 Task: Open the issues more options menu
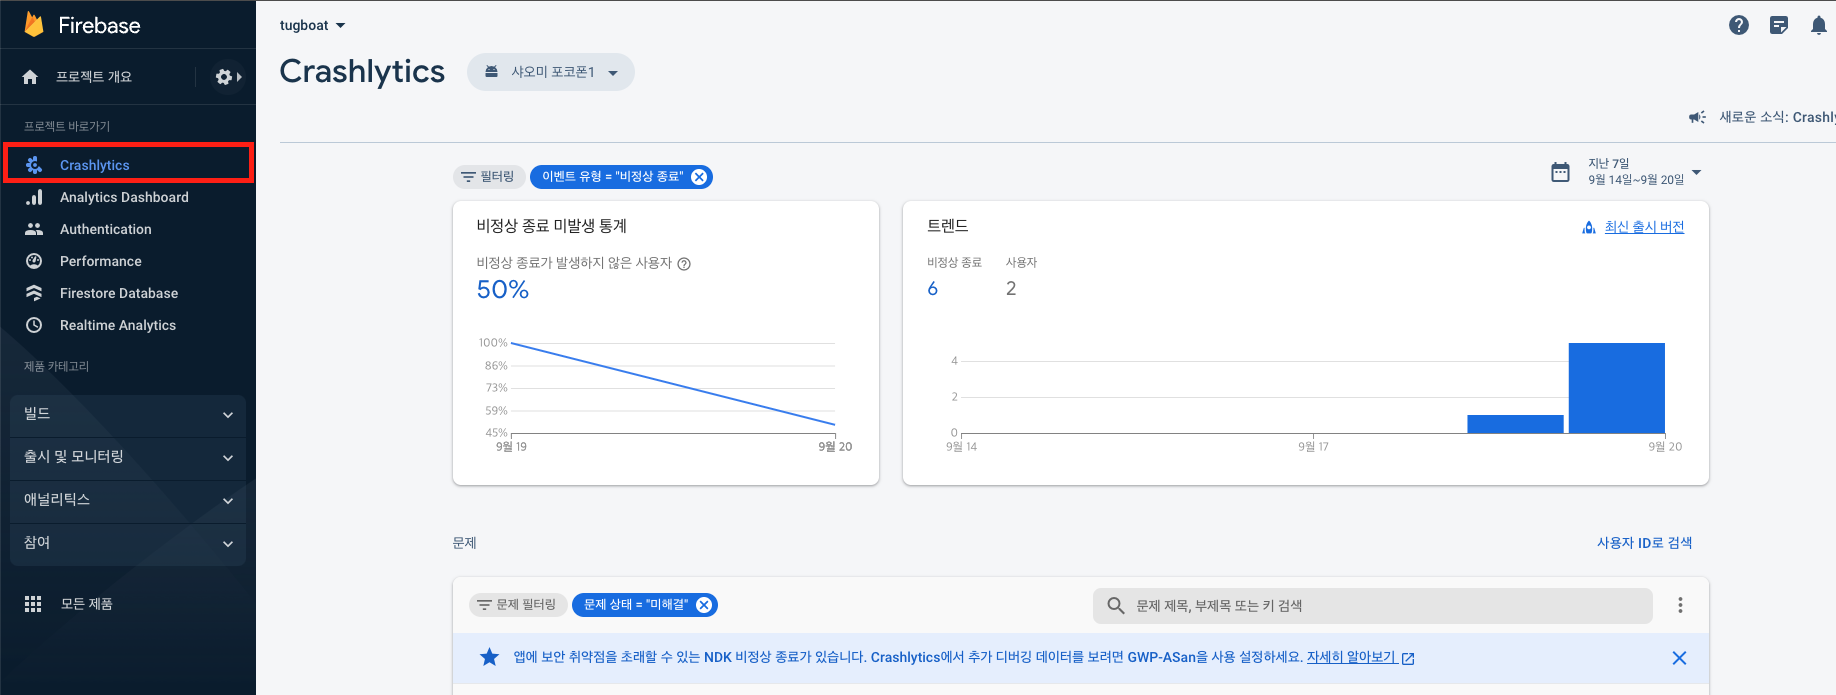point(1680,605)
